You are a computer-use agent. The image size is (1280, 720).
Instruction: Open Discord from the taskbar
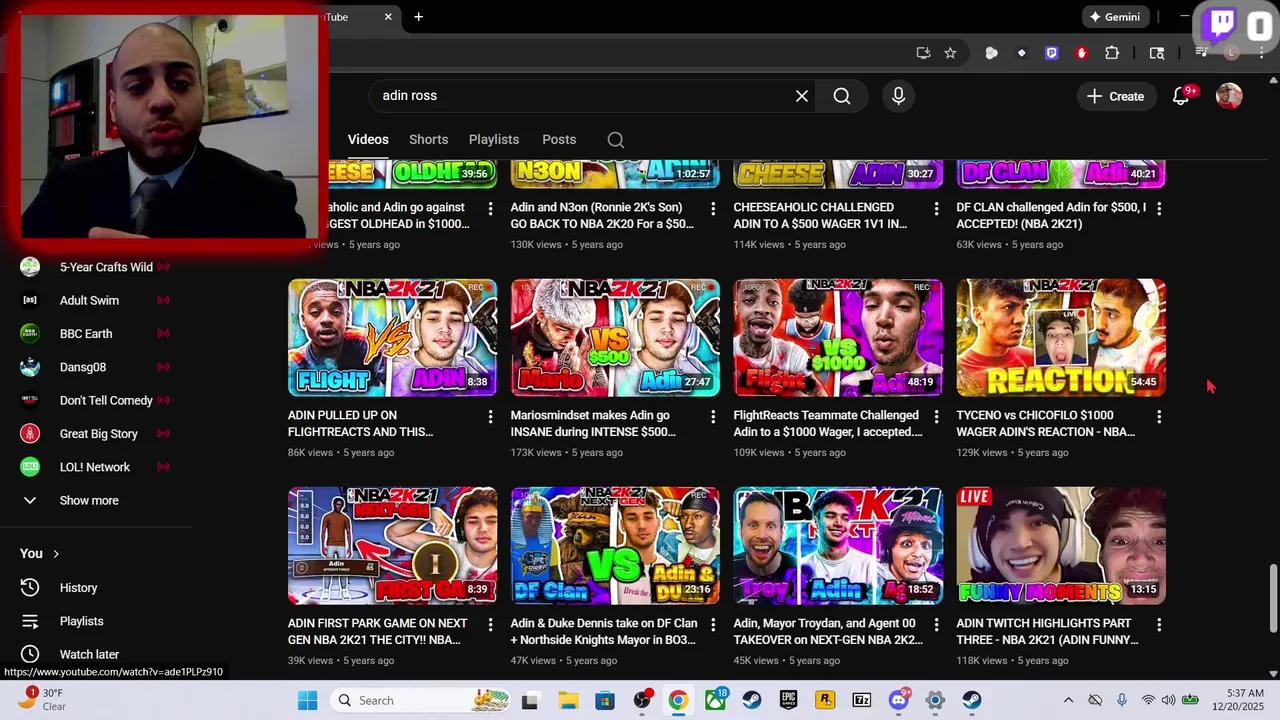pos(899,700)
